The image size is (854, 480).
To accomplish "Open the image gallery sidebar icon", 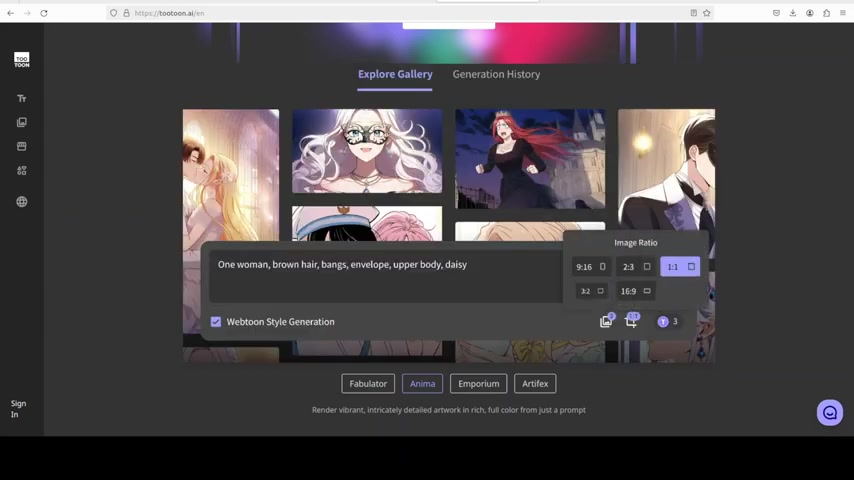I will 22,122.
